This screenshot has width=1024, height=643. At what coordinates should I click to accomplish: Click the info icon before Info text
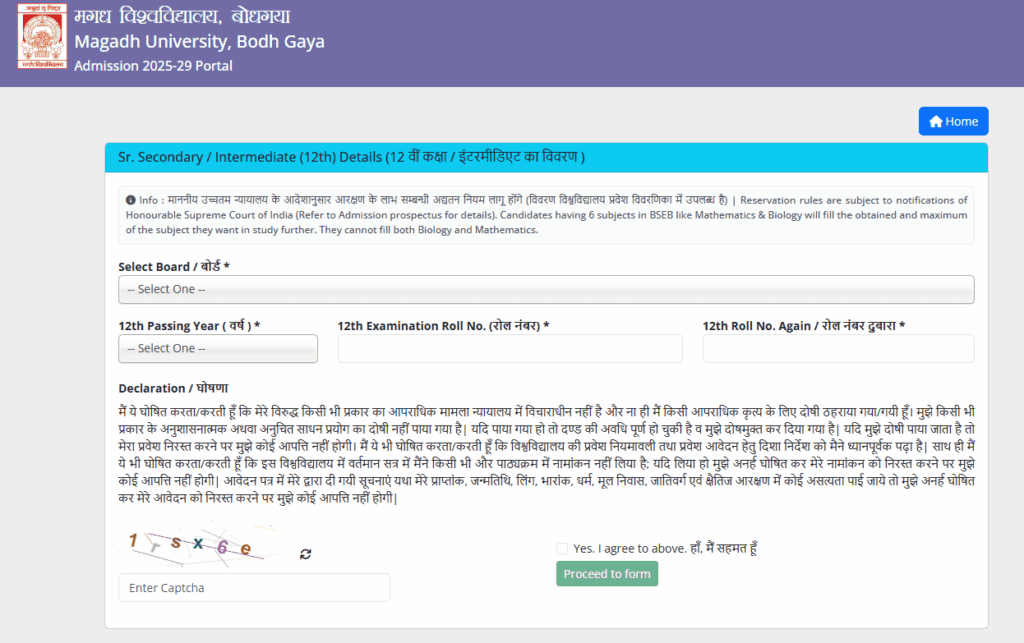(x=131, y=200)
